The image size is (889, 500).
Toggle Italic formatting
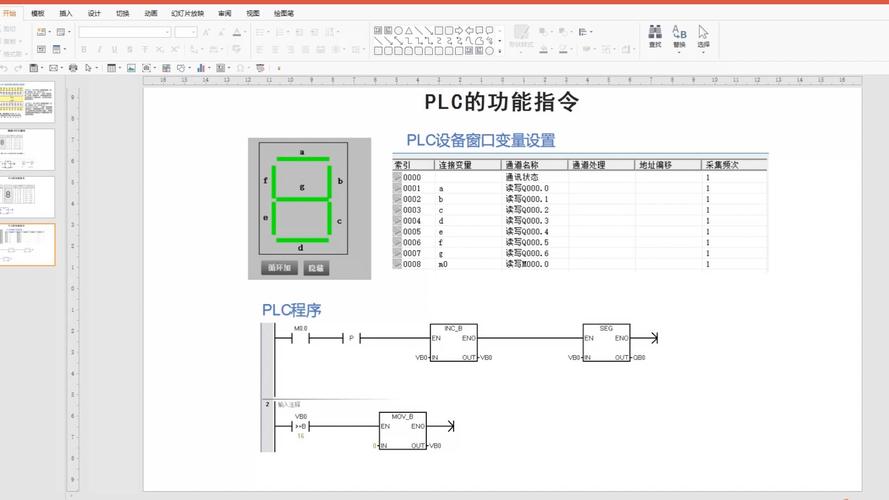coord(99,50)
